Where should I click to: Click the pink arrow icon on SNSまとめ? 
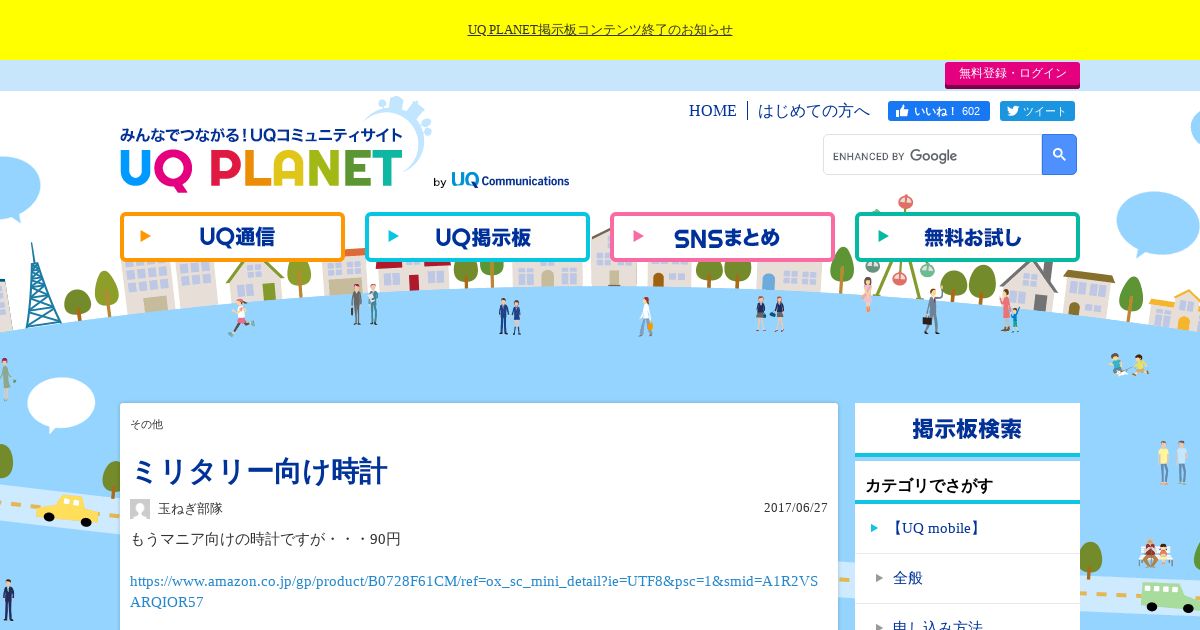638,237
